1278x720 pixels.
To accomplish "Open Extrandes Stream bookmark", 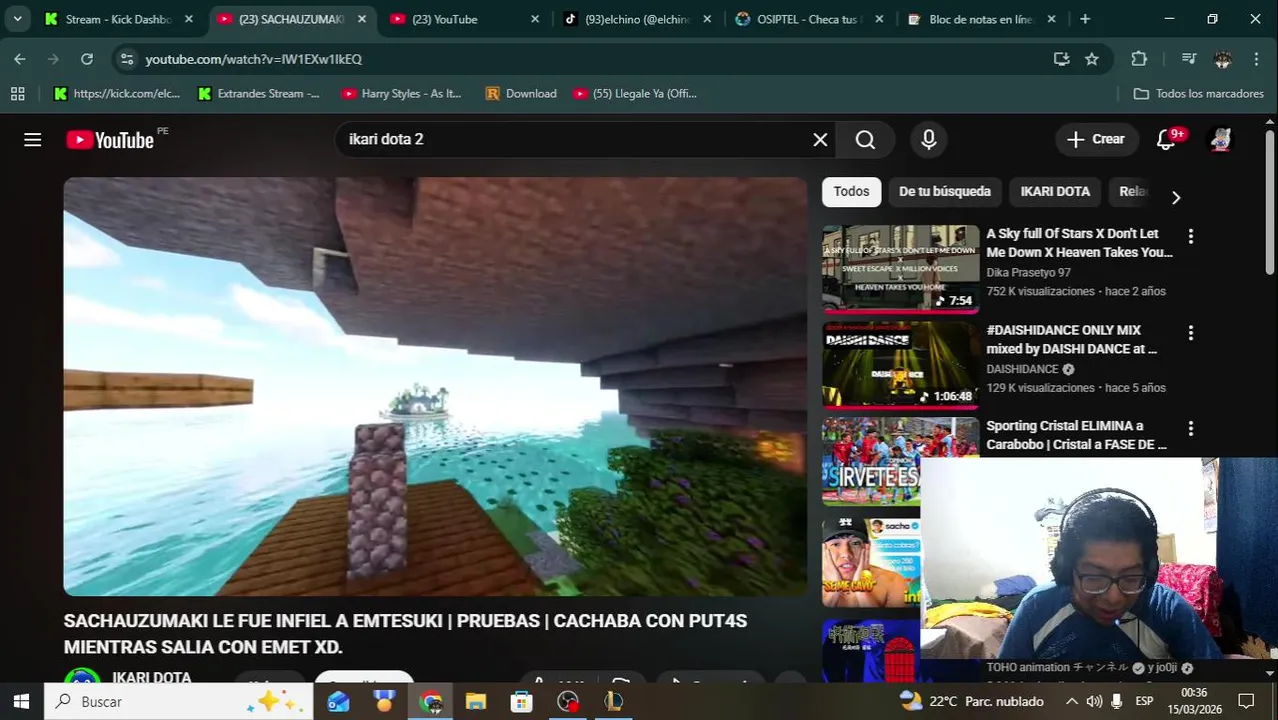I will (x=259, y=93).
